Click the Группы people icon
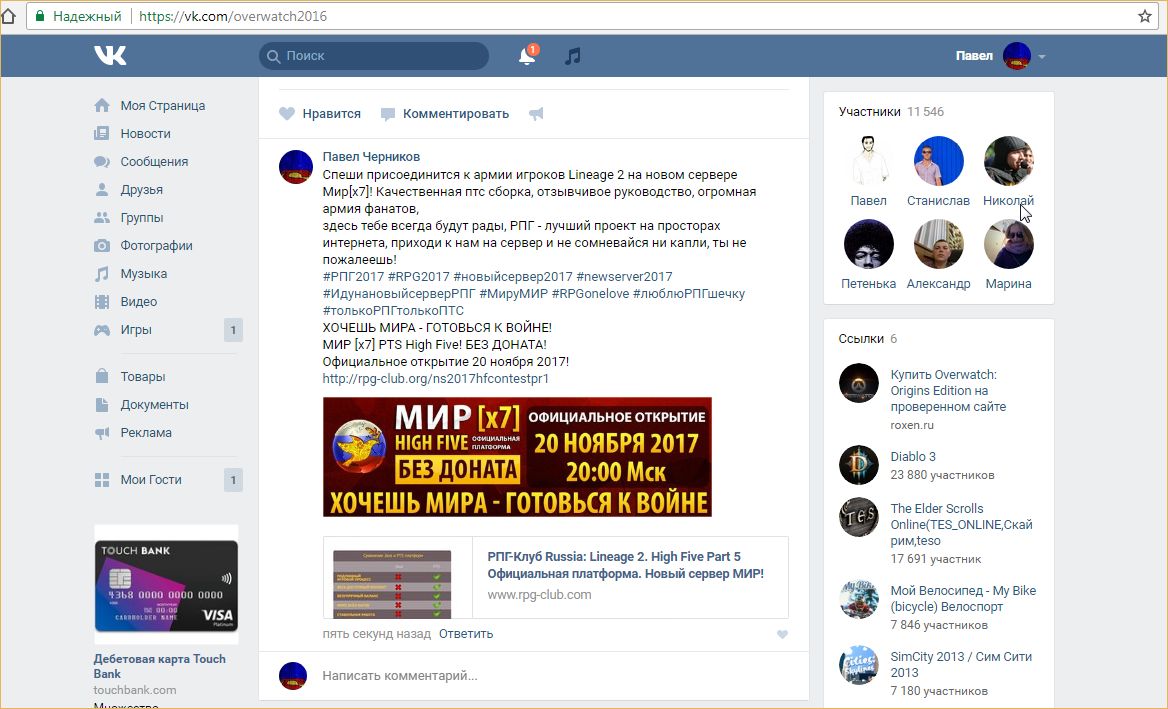 click(x=102, y=217)
